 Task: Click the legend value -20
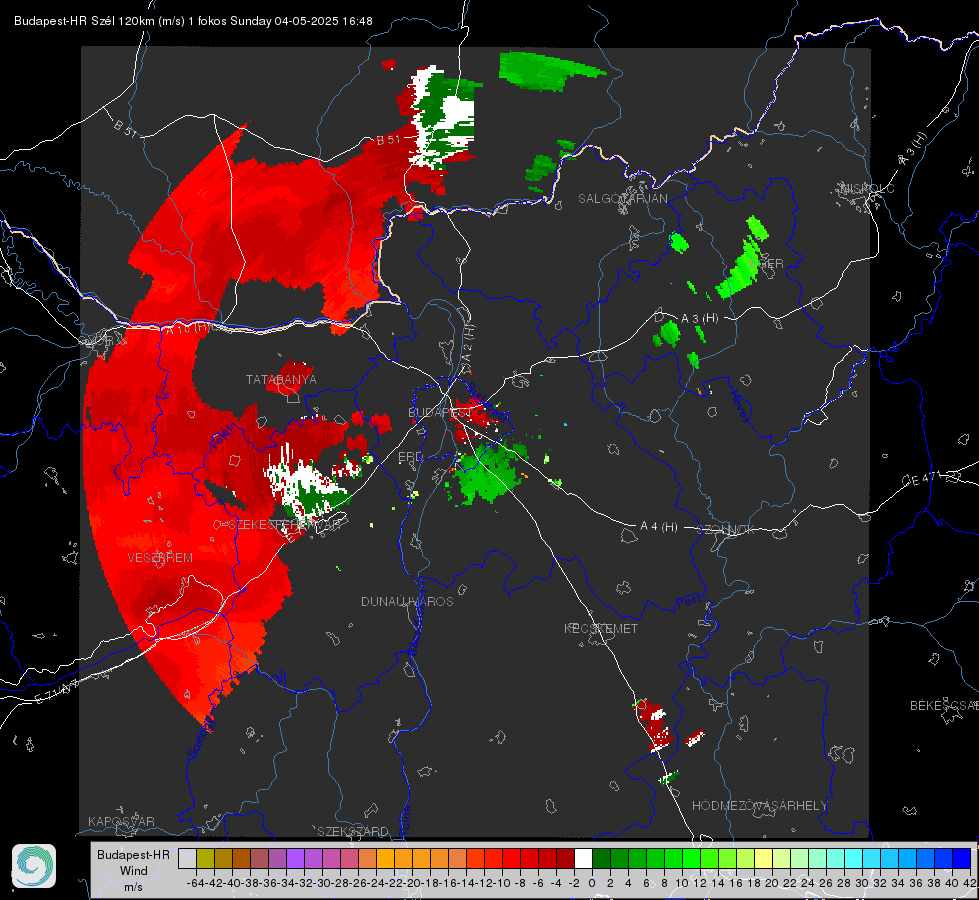click(x=413, y=883)
